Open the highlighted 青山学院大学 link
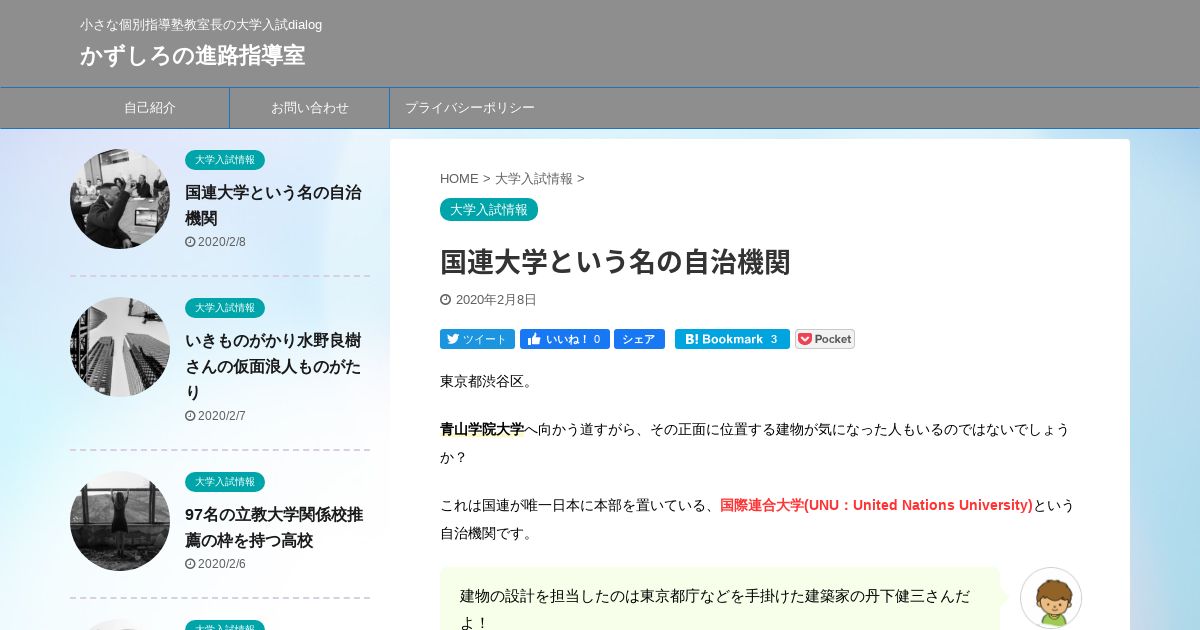The image size is (1200, 630). tap(482, 429)
